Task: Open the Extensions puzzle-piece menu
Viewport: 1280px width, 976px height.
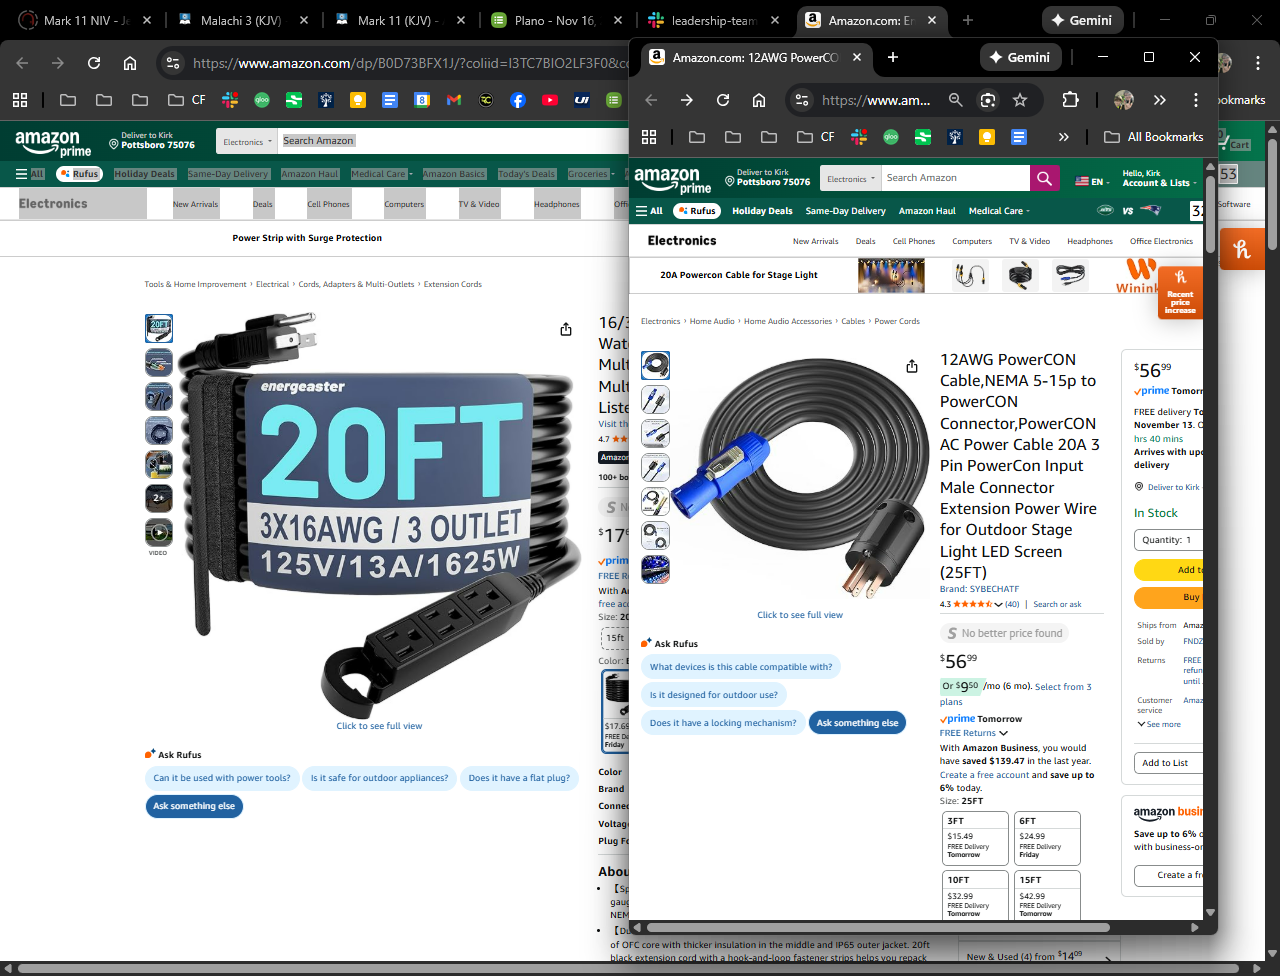Action: (x=1070, y=100)
